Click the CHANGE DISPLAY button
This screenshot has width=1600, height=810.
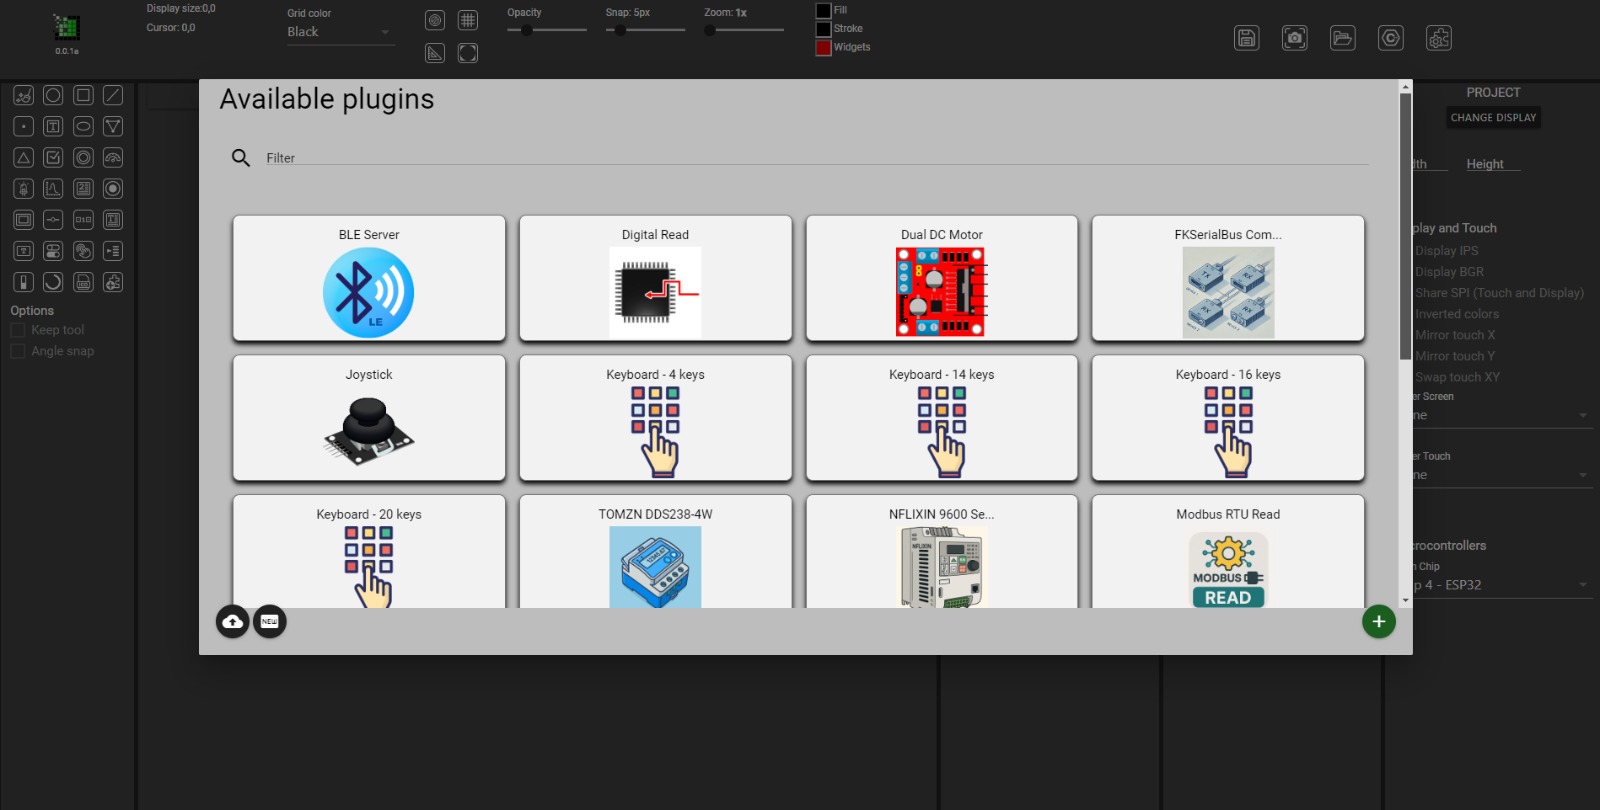1493,118
